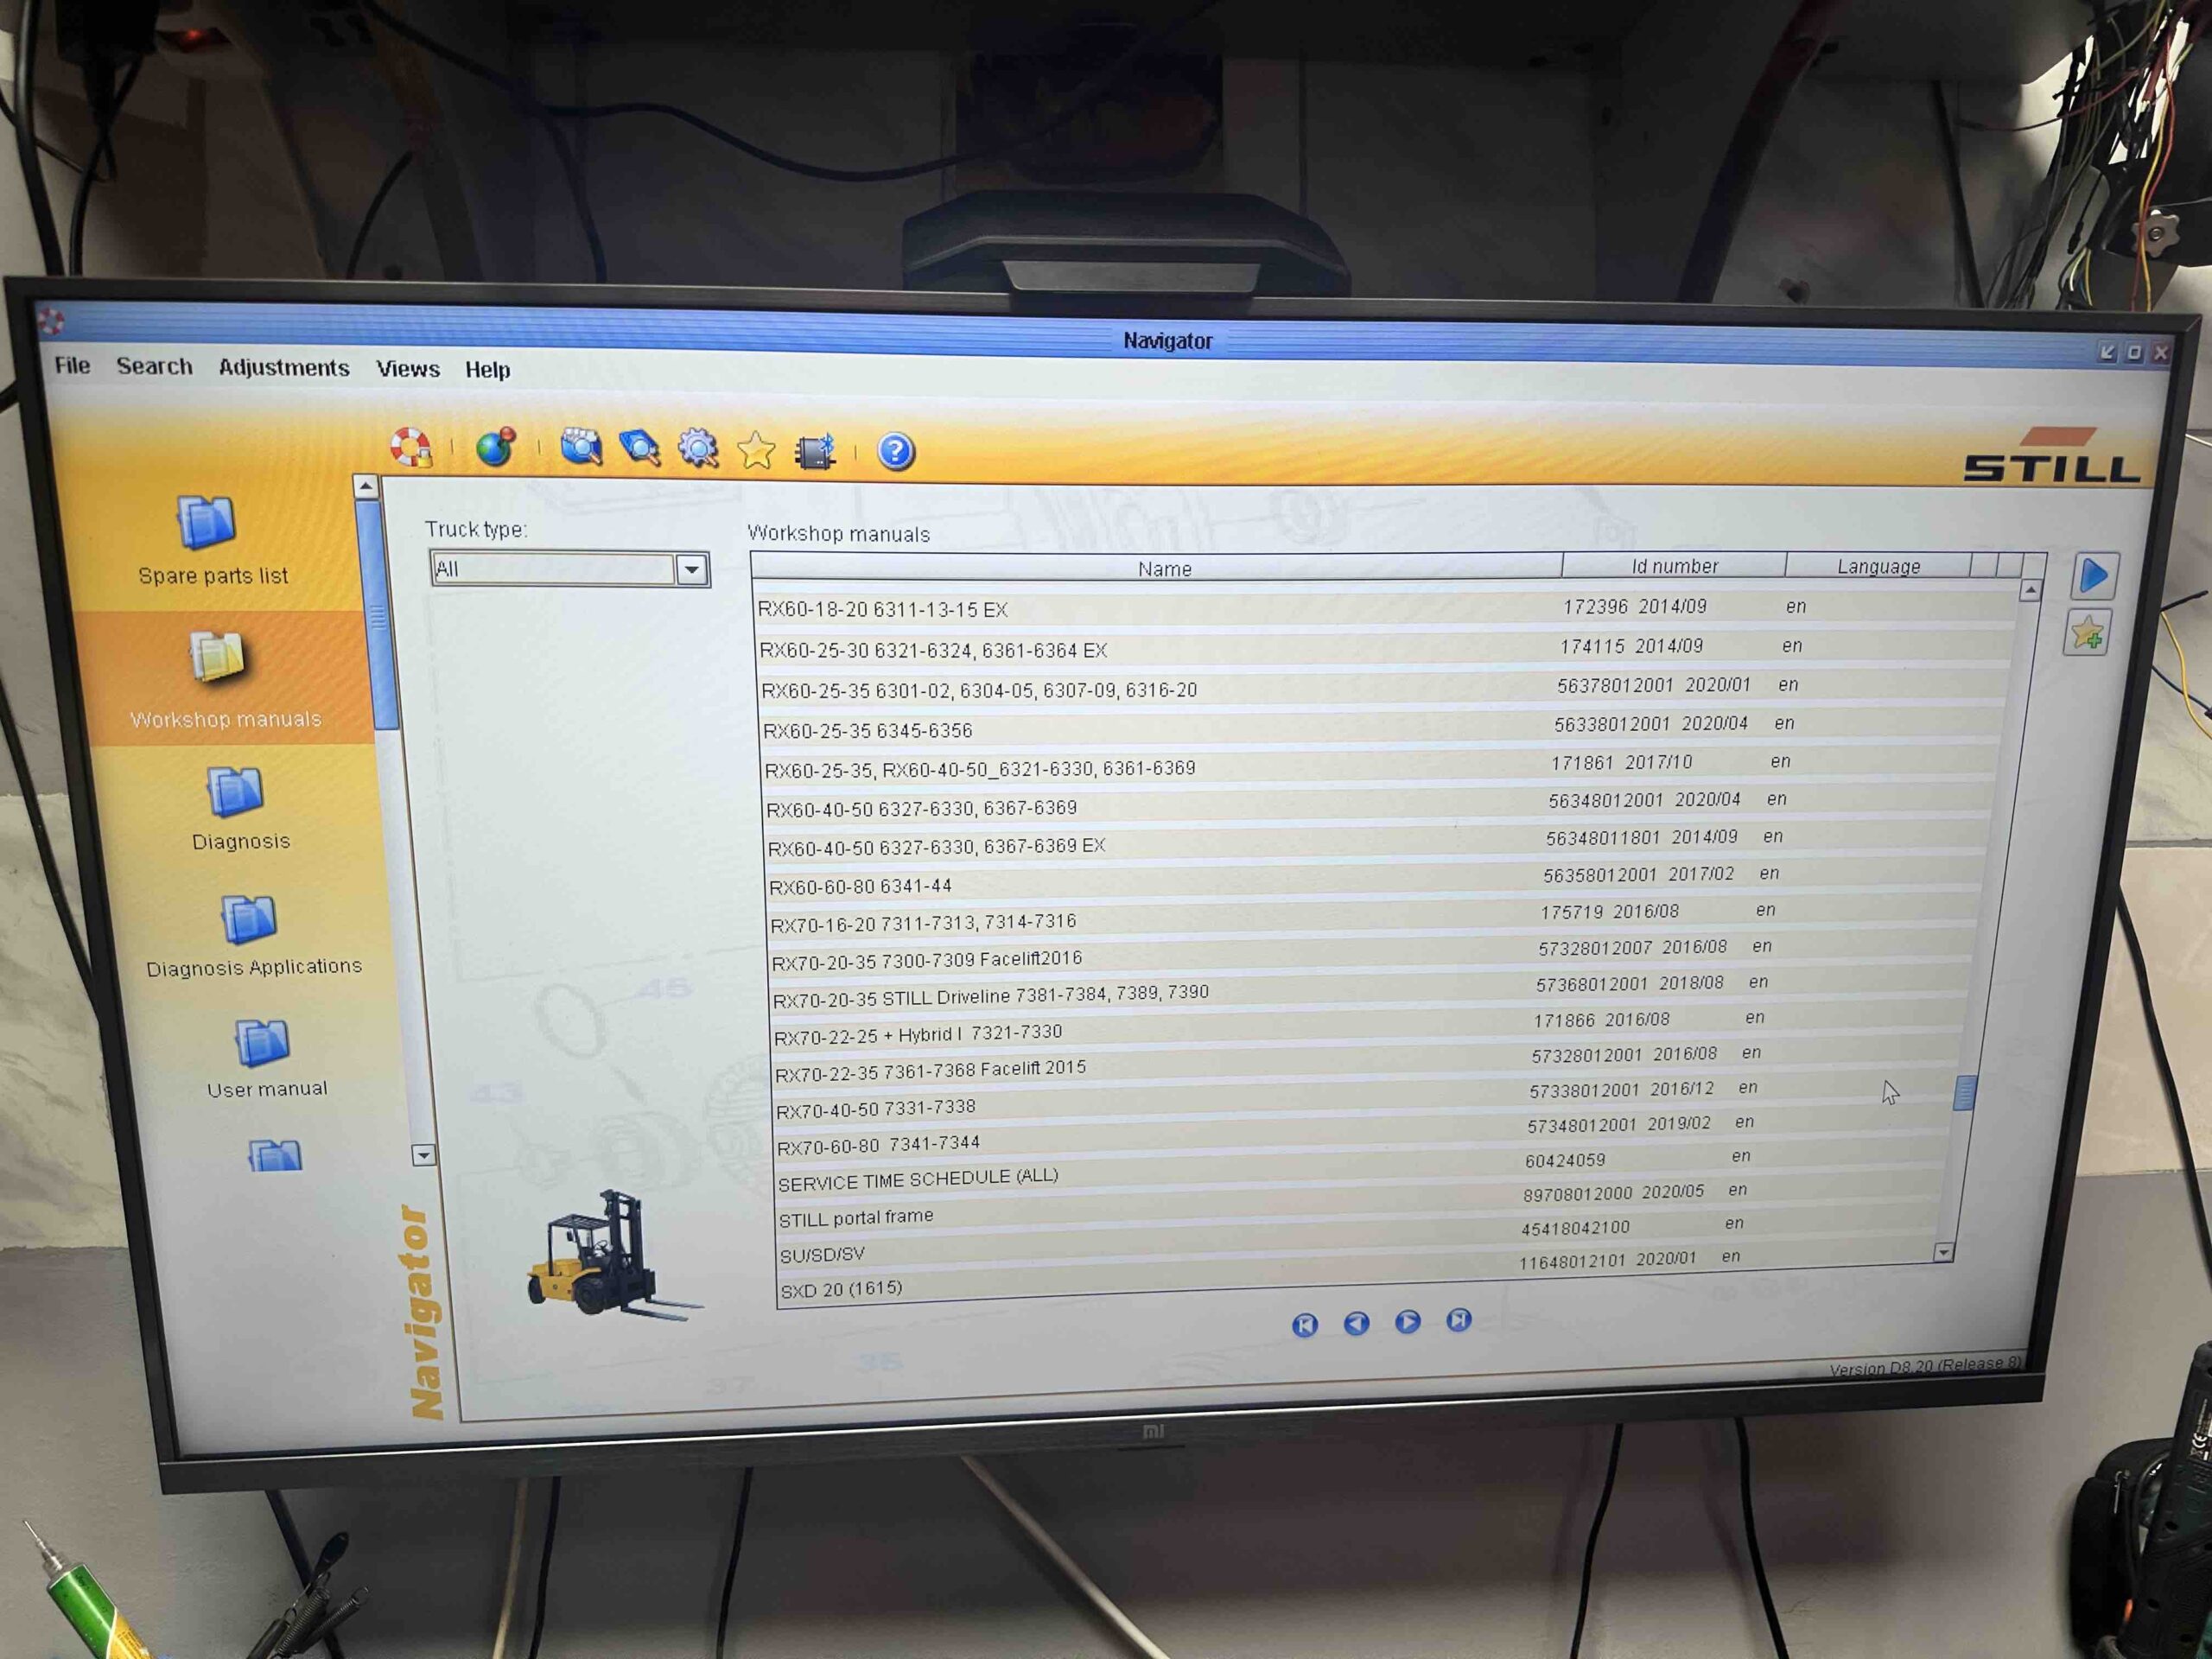2212x1659 pixels.
Task: Open favorites via yellow star toolbar icon
Action: 756,450
